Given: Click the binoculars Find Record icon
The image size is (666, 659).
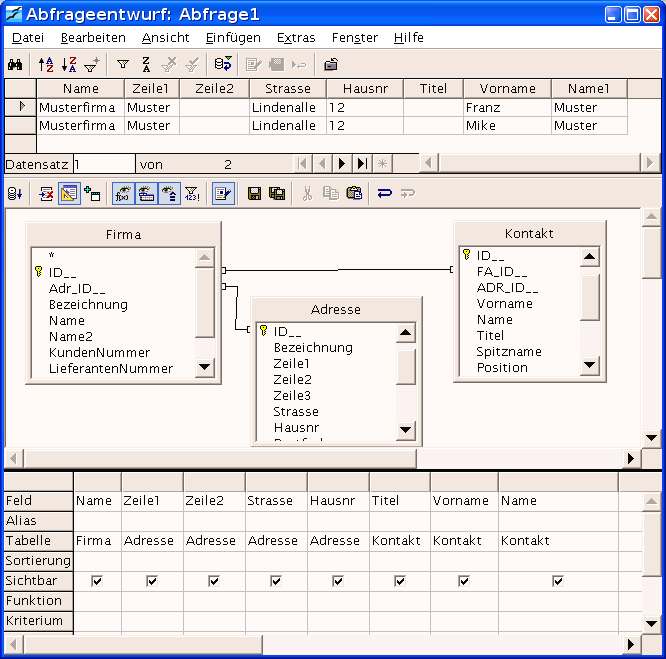Looking at the screenshot, I should 15,64.
